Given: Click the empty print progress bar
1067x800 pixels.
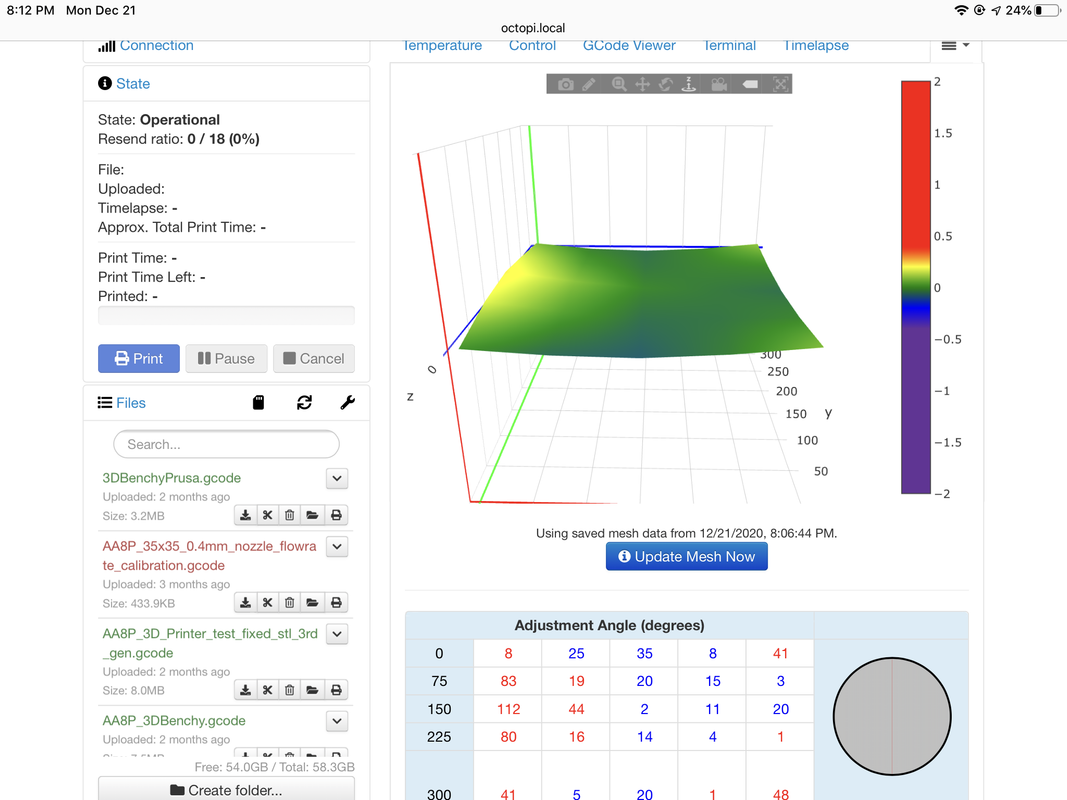Looking at the screenshot, I should coord(226,316).
